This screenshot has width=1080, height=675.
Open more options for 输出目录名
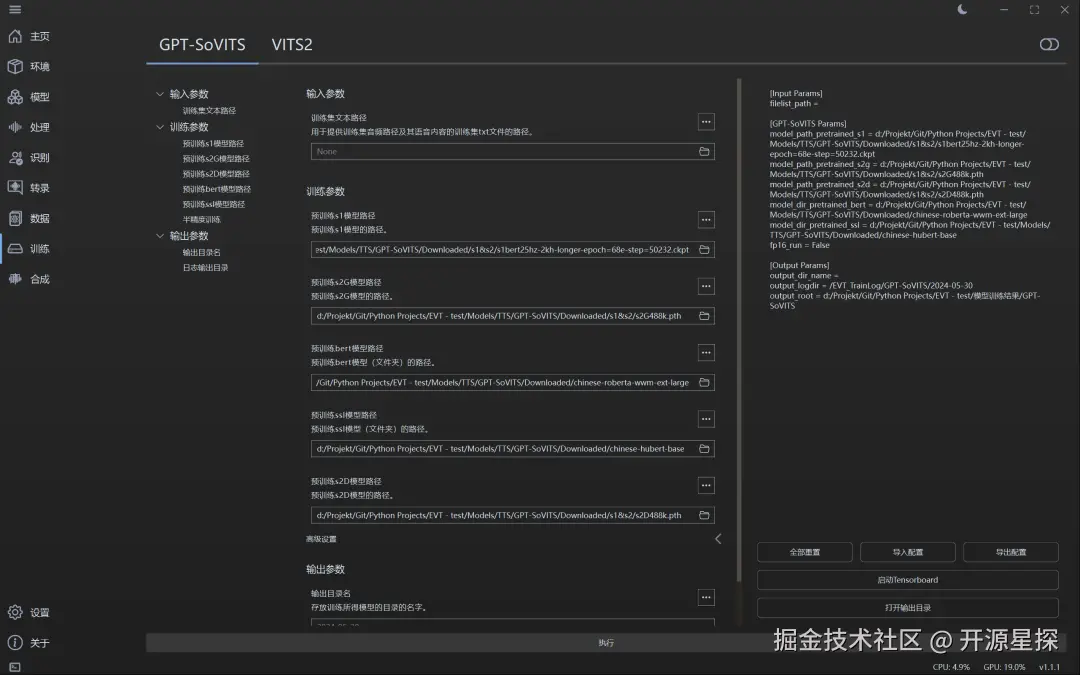click(x=706, y=597)
